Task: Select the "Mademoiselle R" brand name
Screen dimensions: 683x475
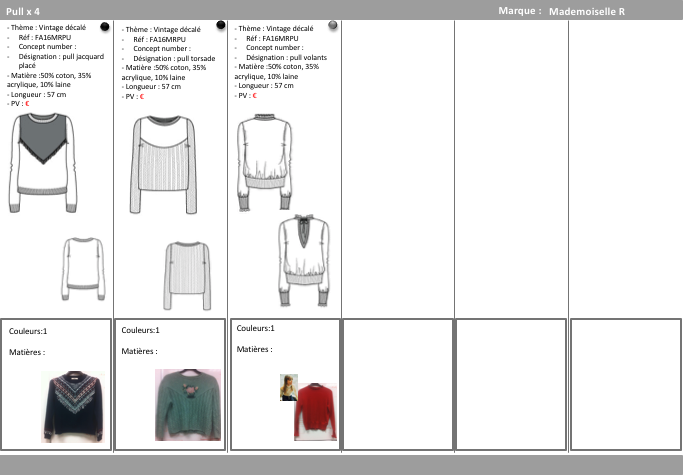Action: pyautogui.click(x=587, y=11)
